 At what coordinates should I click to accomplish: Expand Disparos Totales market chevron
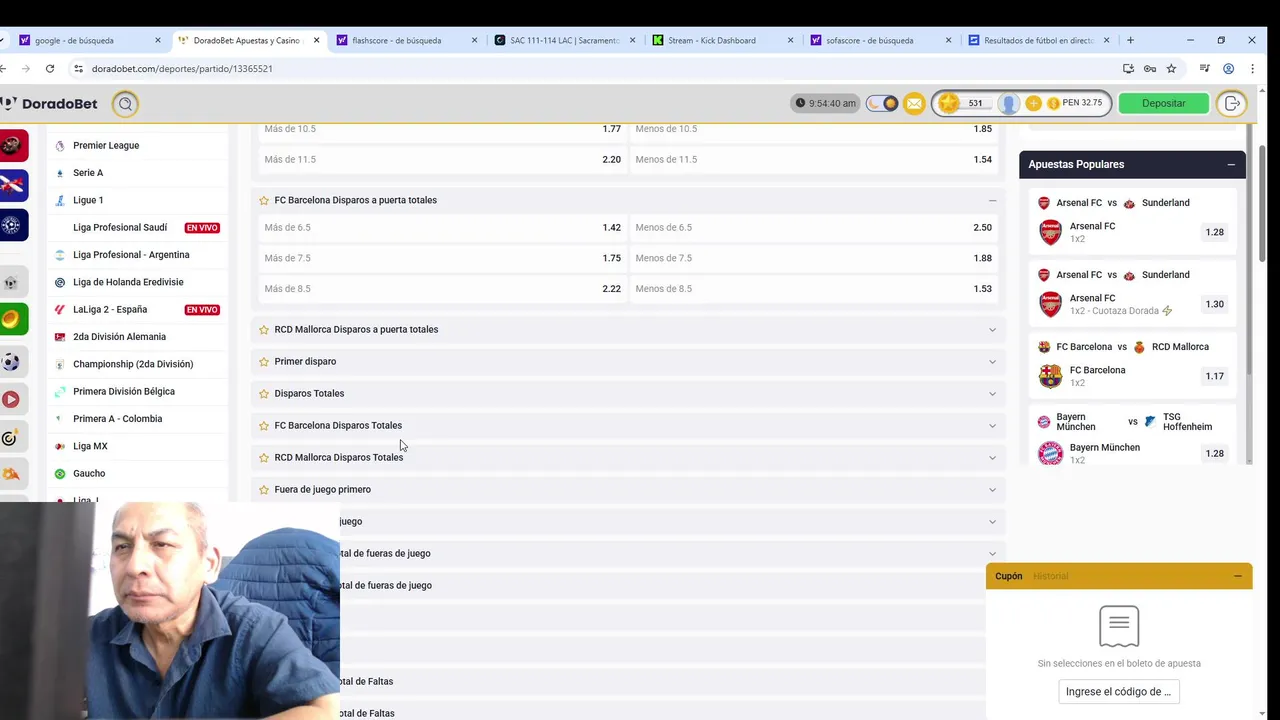tap(992, 393)
